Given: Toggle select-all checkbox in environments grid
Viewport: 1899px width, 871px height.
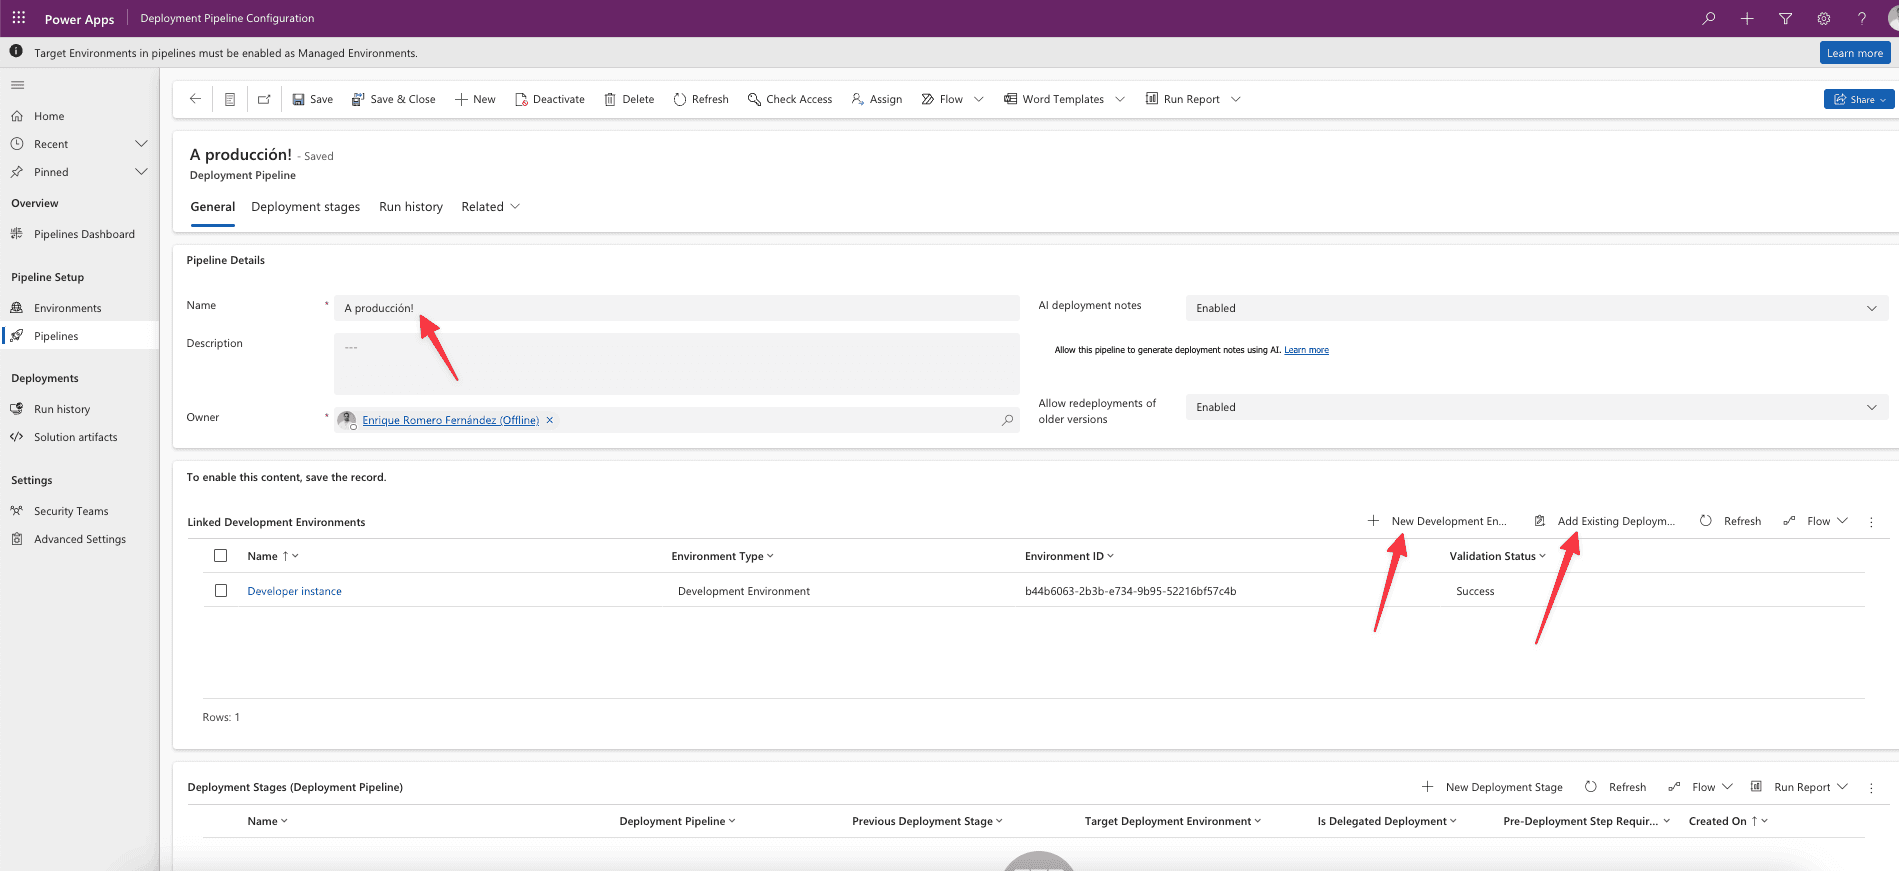Looking at the screenshot, I should tap(221, 556).
